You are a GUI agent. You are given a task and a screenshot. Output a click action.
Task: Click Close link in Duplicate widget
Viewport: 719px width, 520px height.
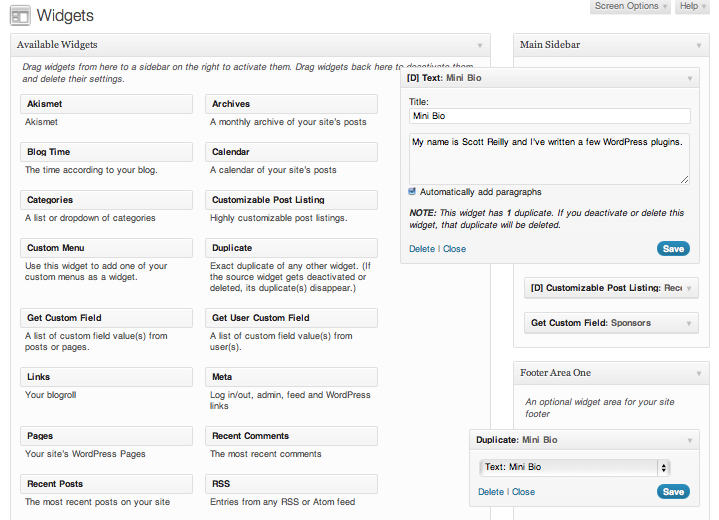[x=523, y=492]
